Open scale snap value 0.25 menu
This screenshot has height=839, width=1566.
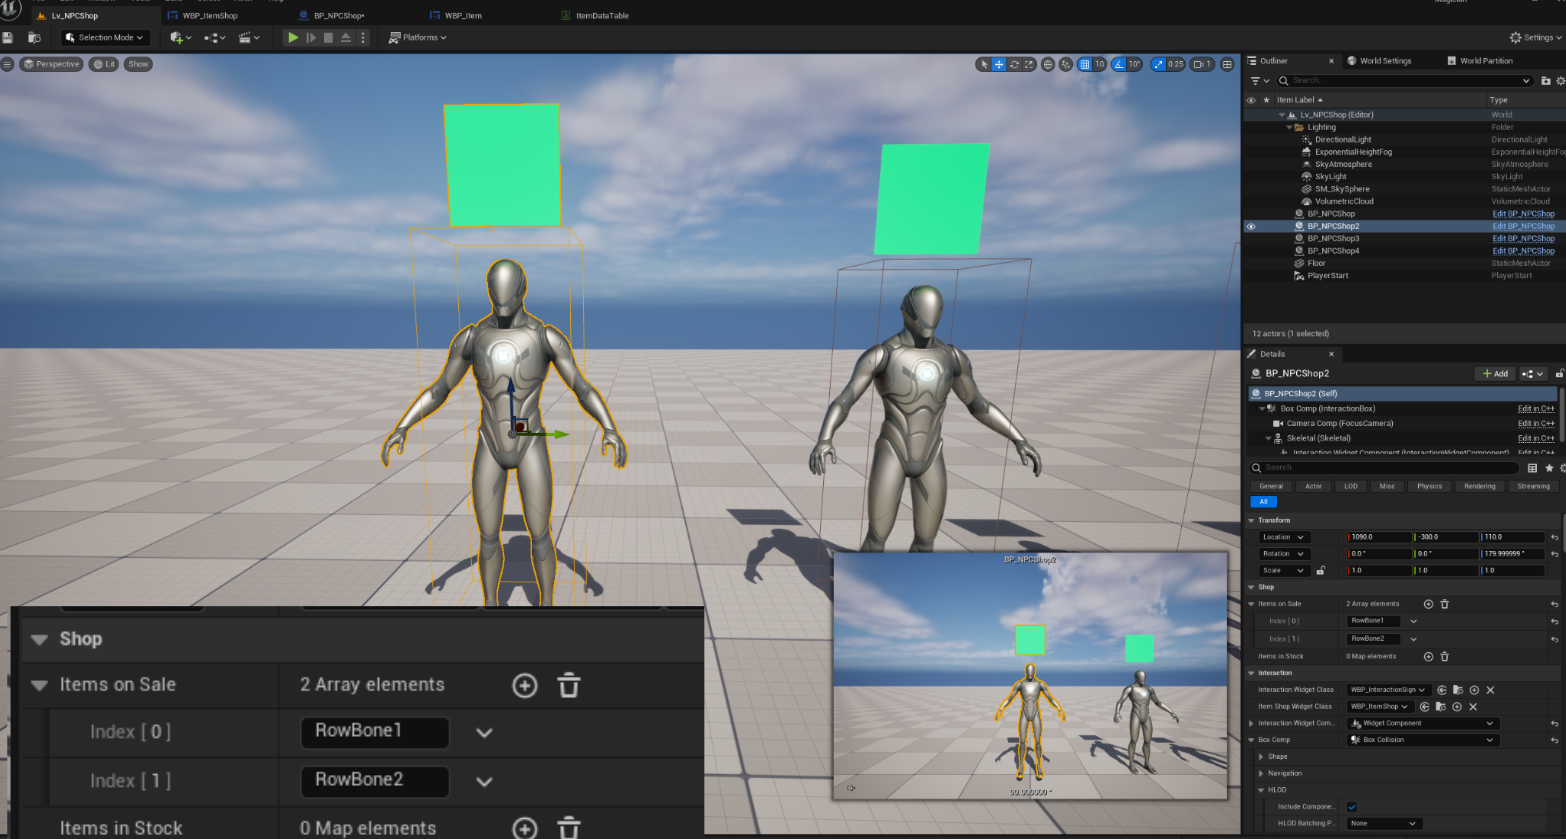point(1176,64)
